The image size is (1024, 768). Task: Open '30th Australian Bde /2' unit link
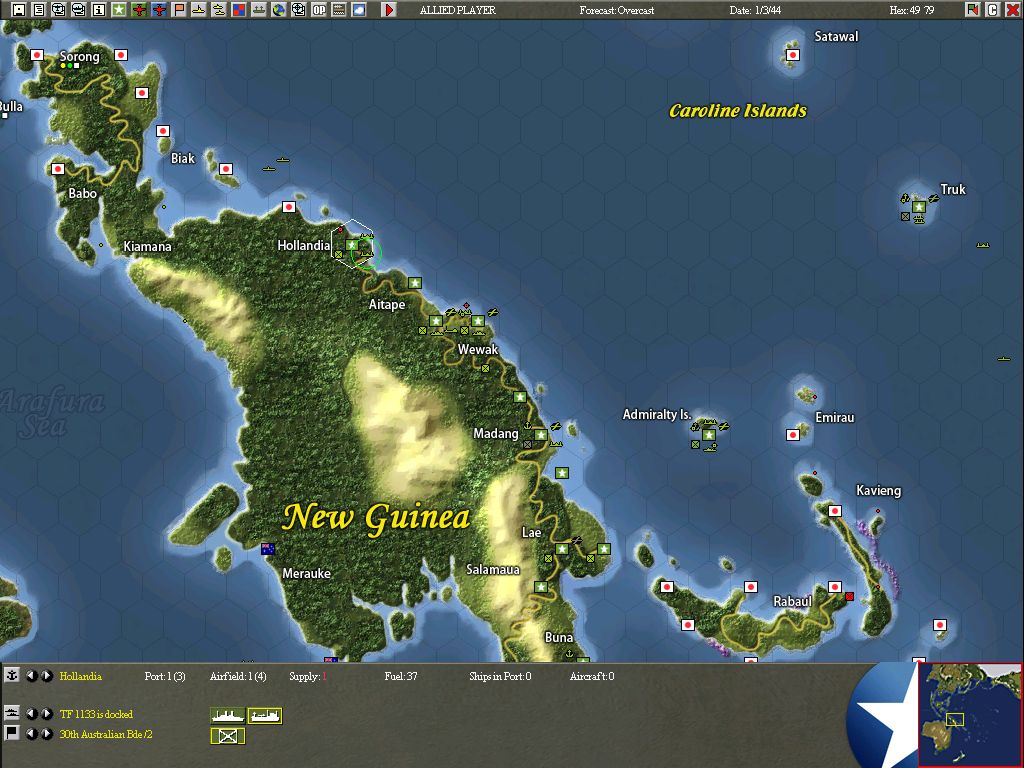coord(106,734)
